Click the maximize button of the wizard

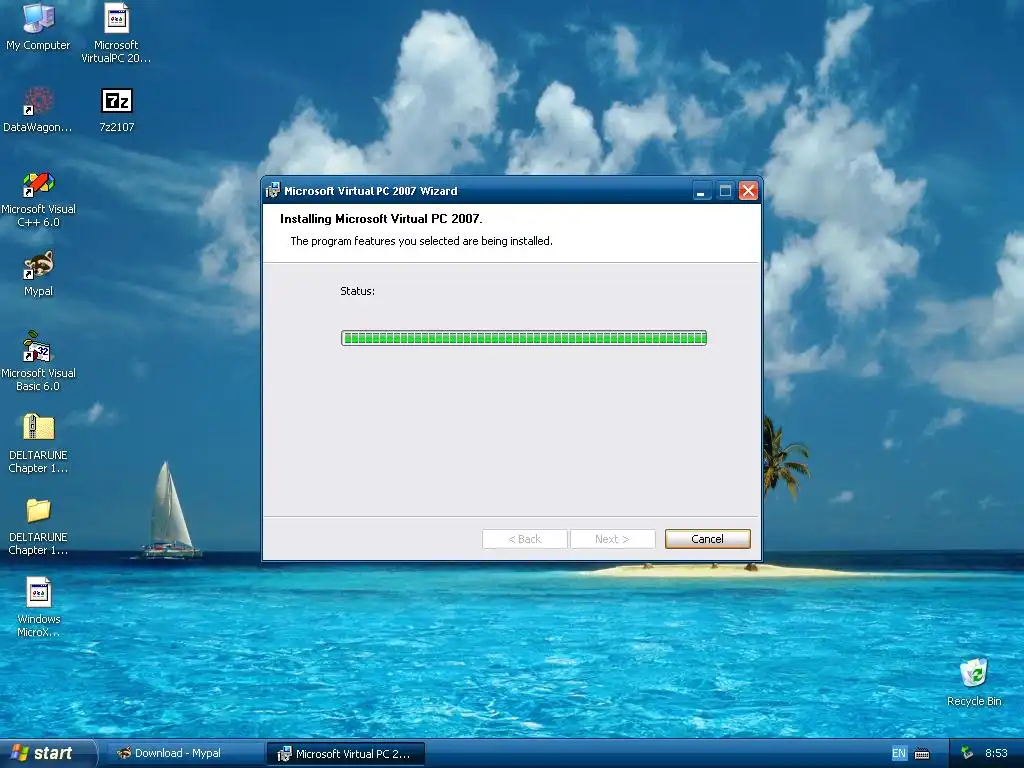coord(725,191)
